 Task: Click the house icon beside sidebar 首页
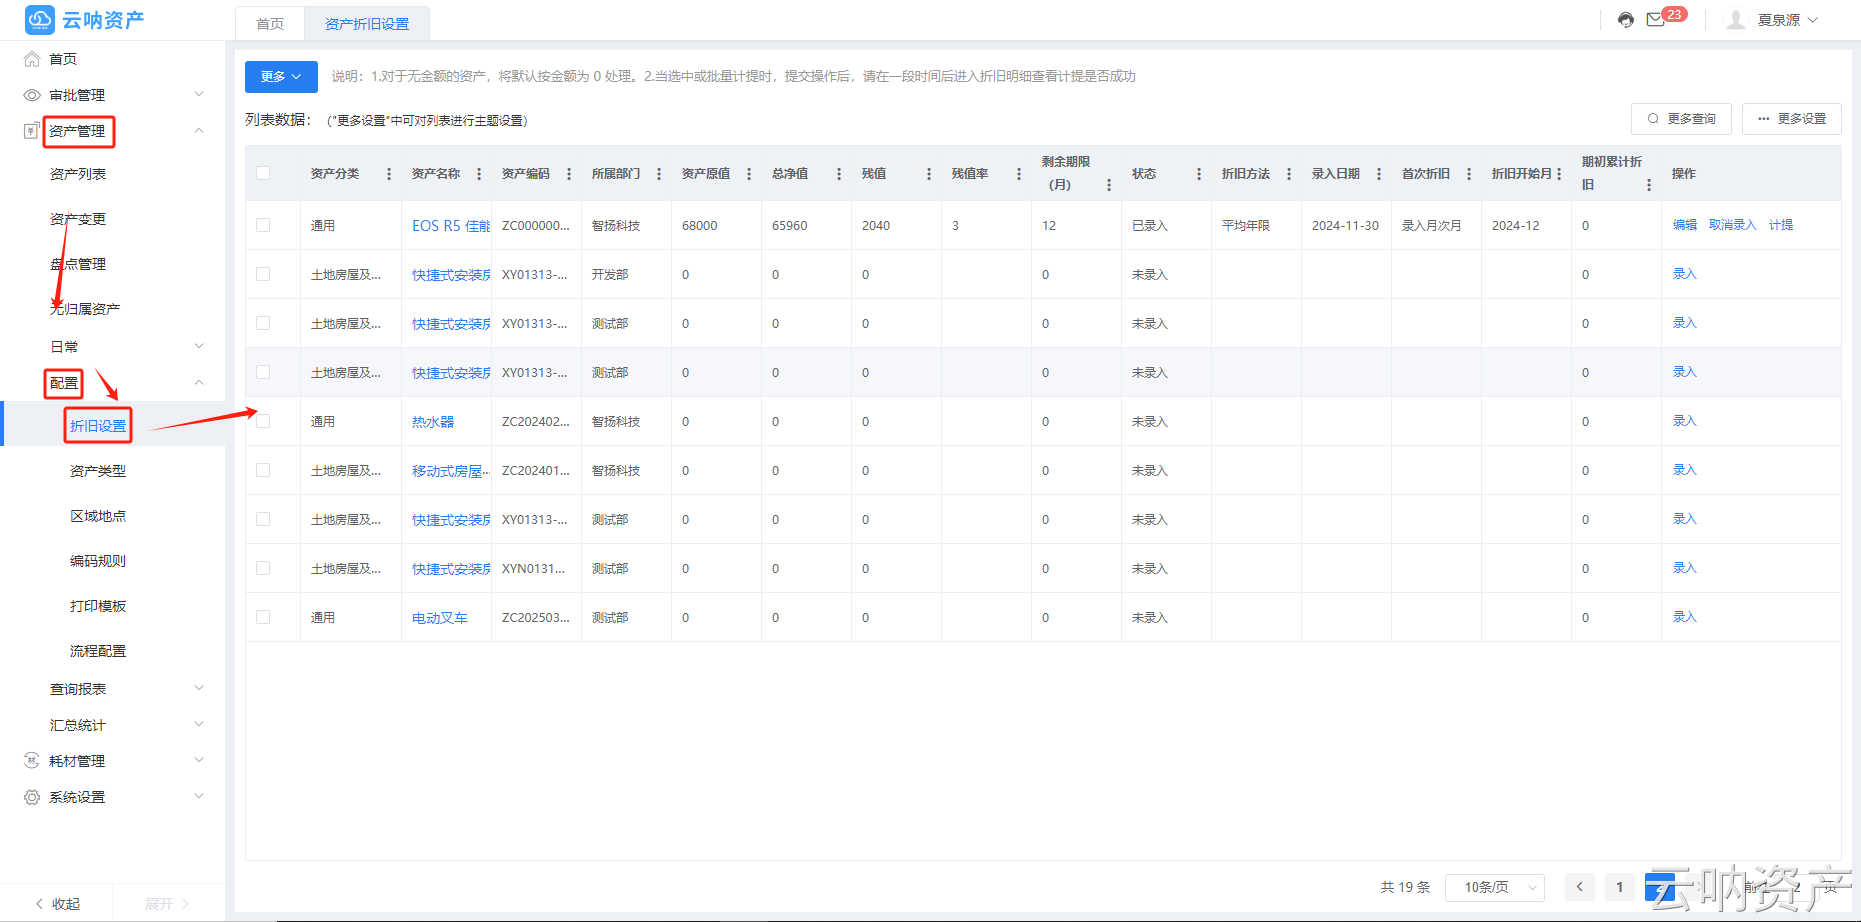pos(32,59)
